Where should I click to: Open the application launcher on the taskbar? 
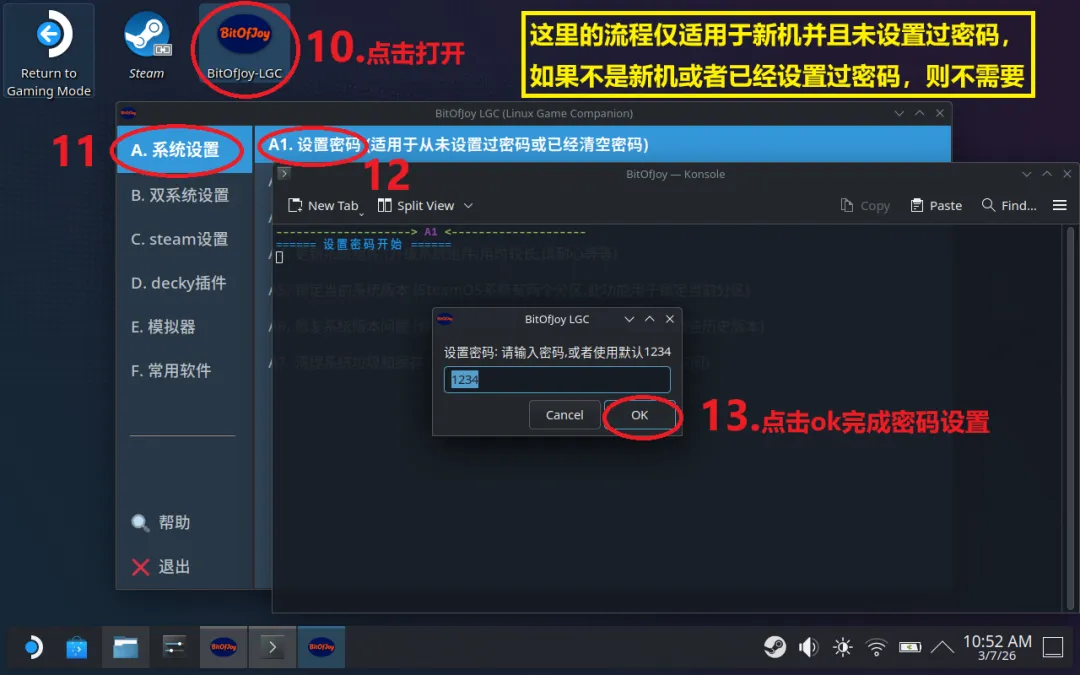[32, 647]
